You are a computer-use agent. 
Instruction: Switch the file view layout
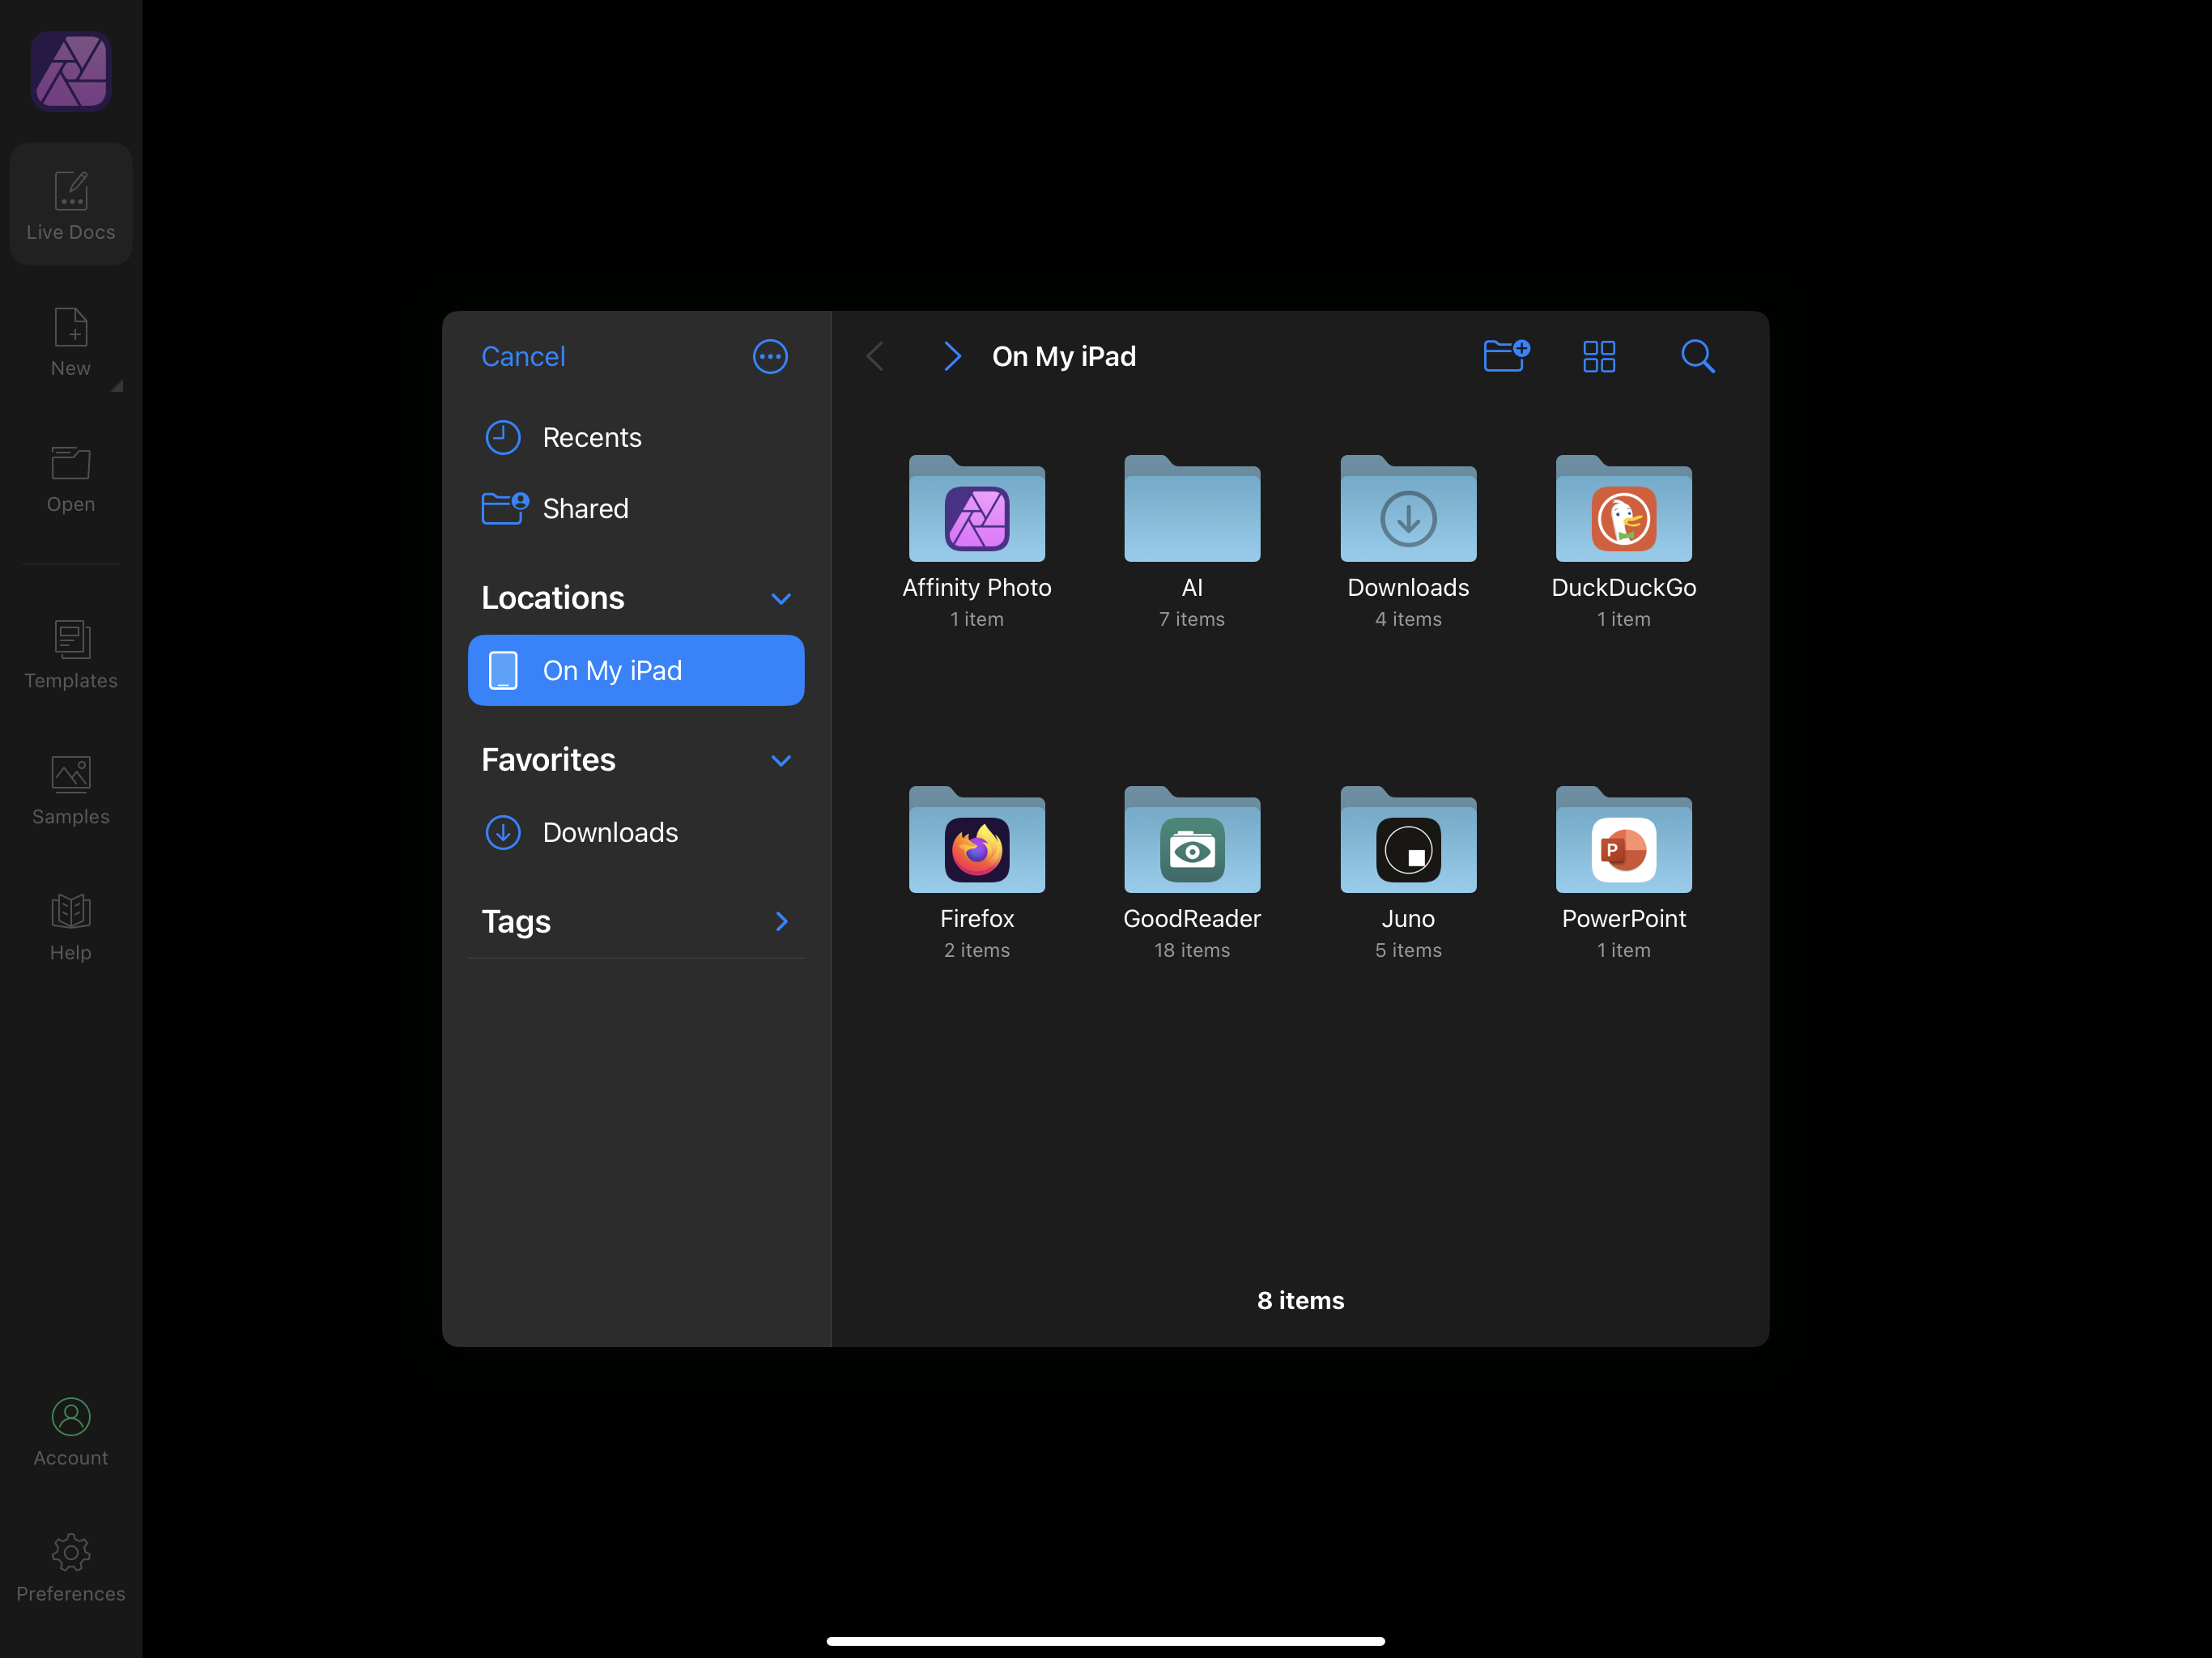coord(1599,357)
